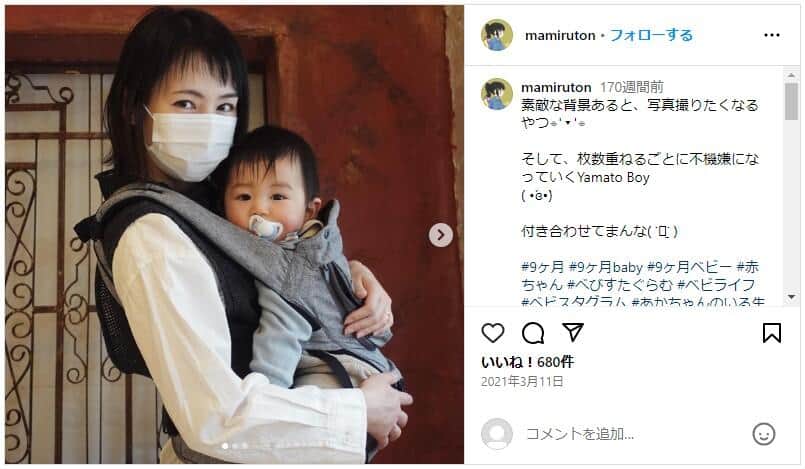
Task: Open mamiruton profile avatar in header
Action: pos(496,35)
